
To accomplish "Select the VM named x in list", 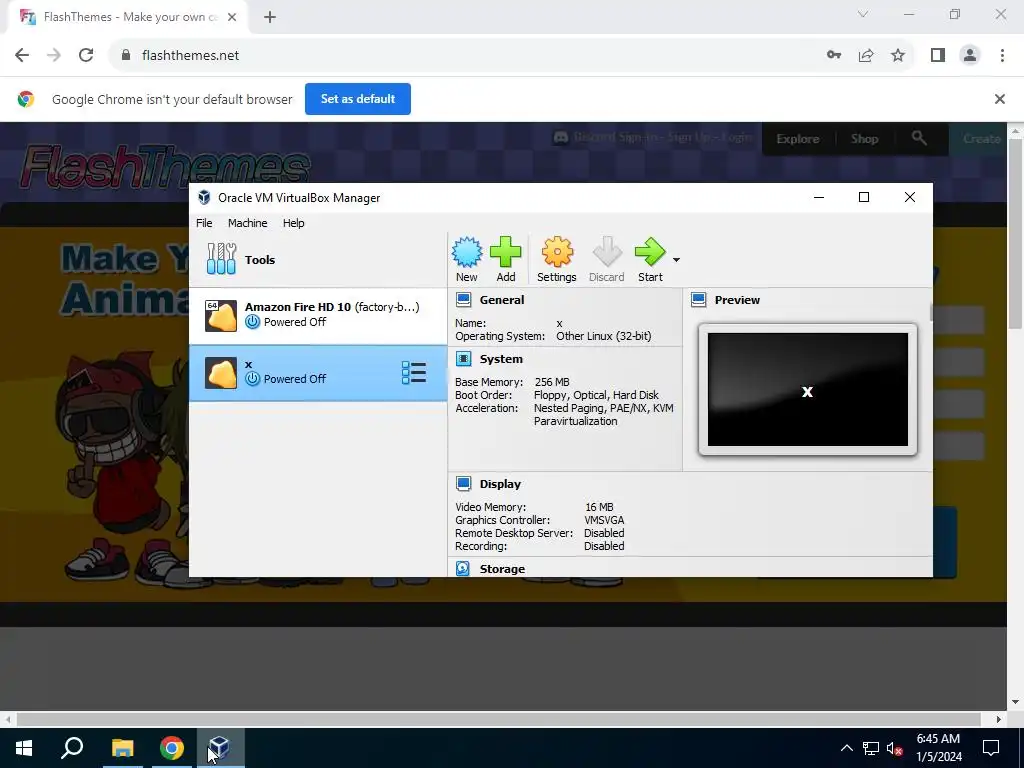I will [318, 373].
